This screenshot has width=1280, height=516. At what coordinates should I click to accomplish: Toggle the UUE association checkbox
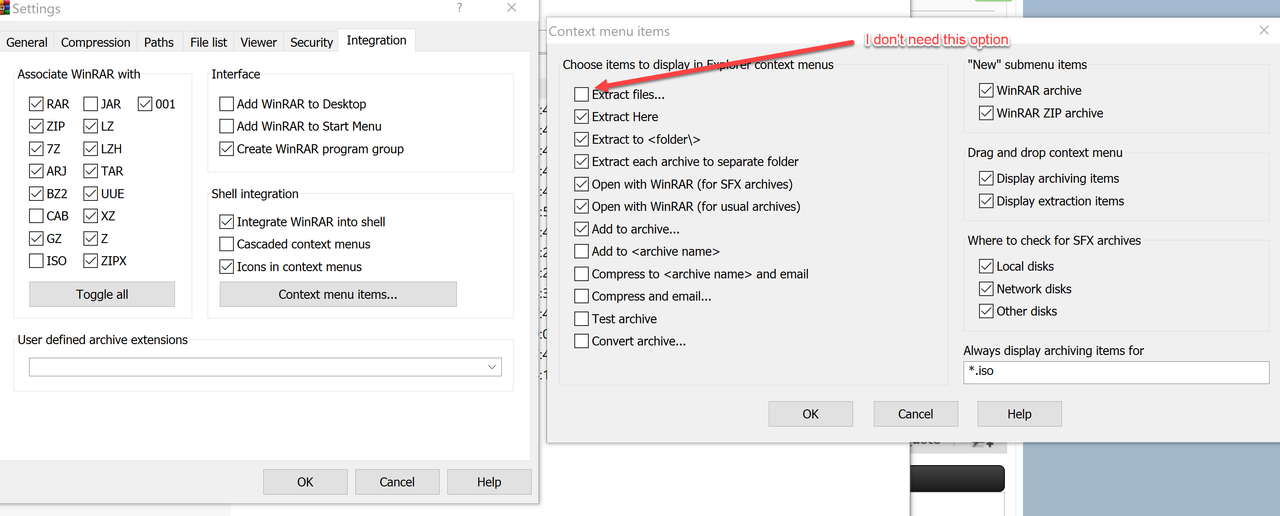pos(91,194)
